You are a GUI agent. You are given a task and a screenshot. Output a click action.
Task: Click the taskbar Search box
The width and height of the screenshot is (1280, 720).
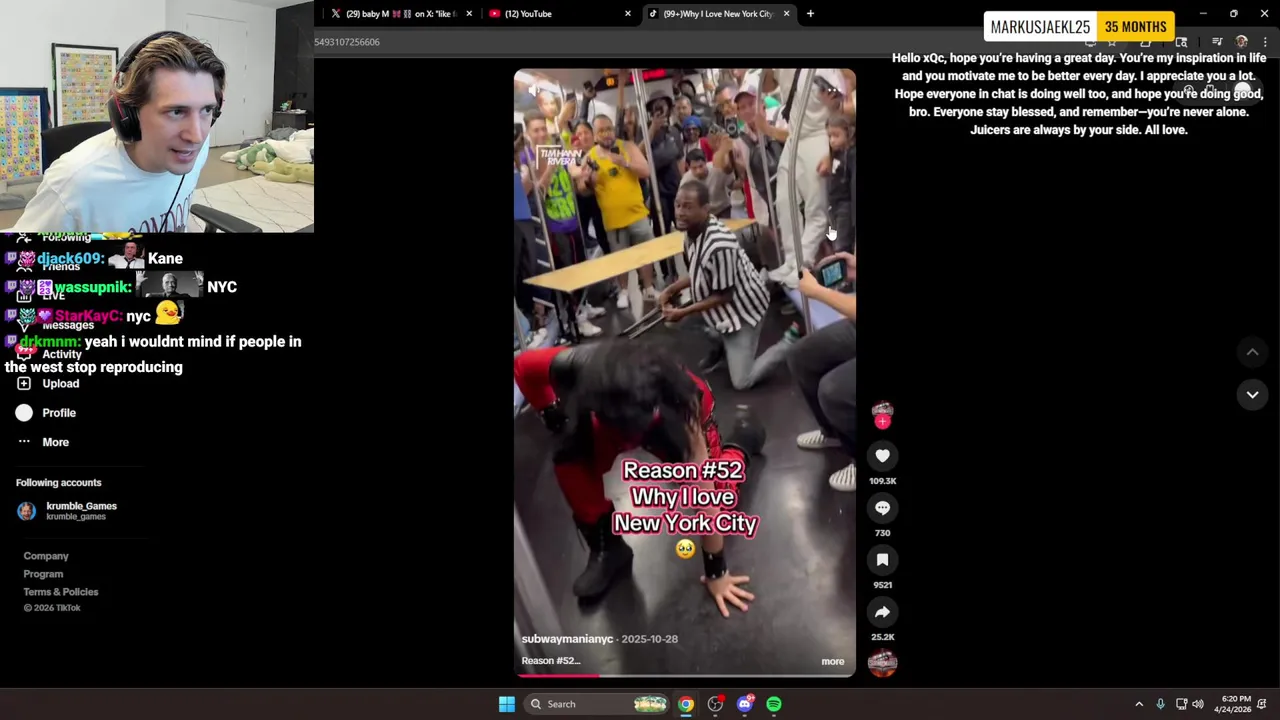pyautogui.click(x=596, y=704)
